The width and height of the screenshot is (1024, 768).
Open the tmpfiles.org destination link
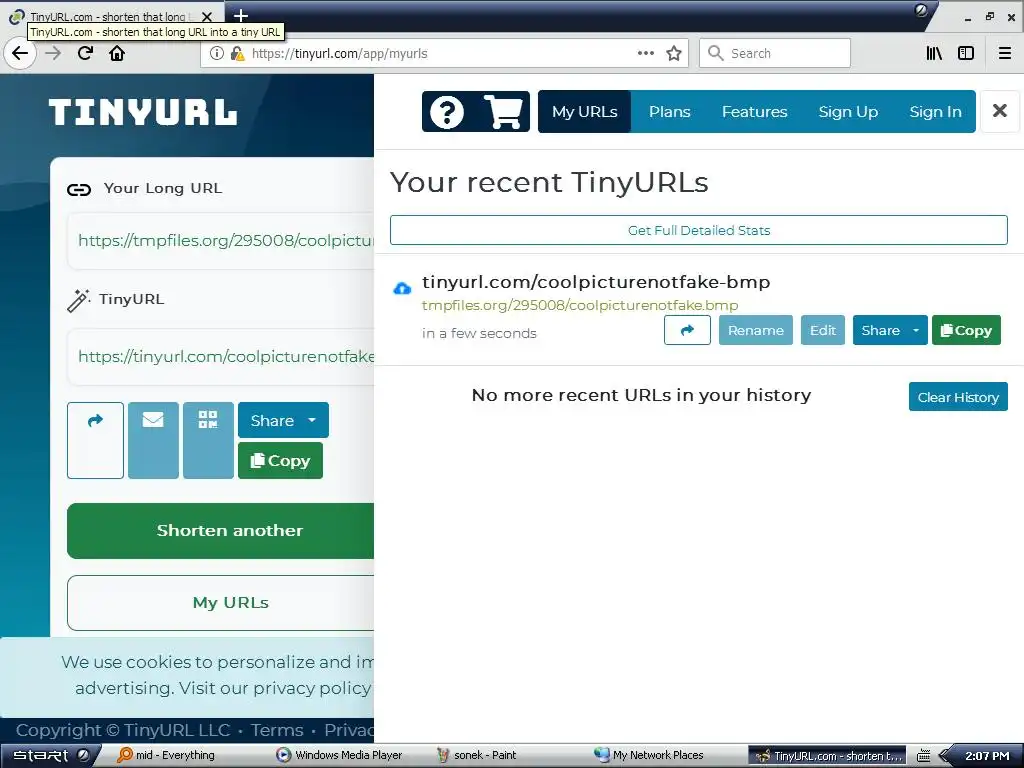point(580,305)
